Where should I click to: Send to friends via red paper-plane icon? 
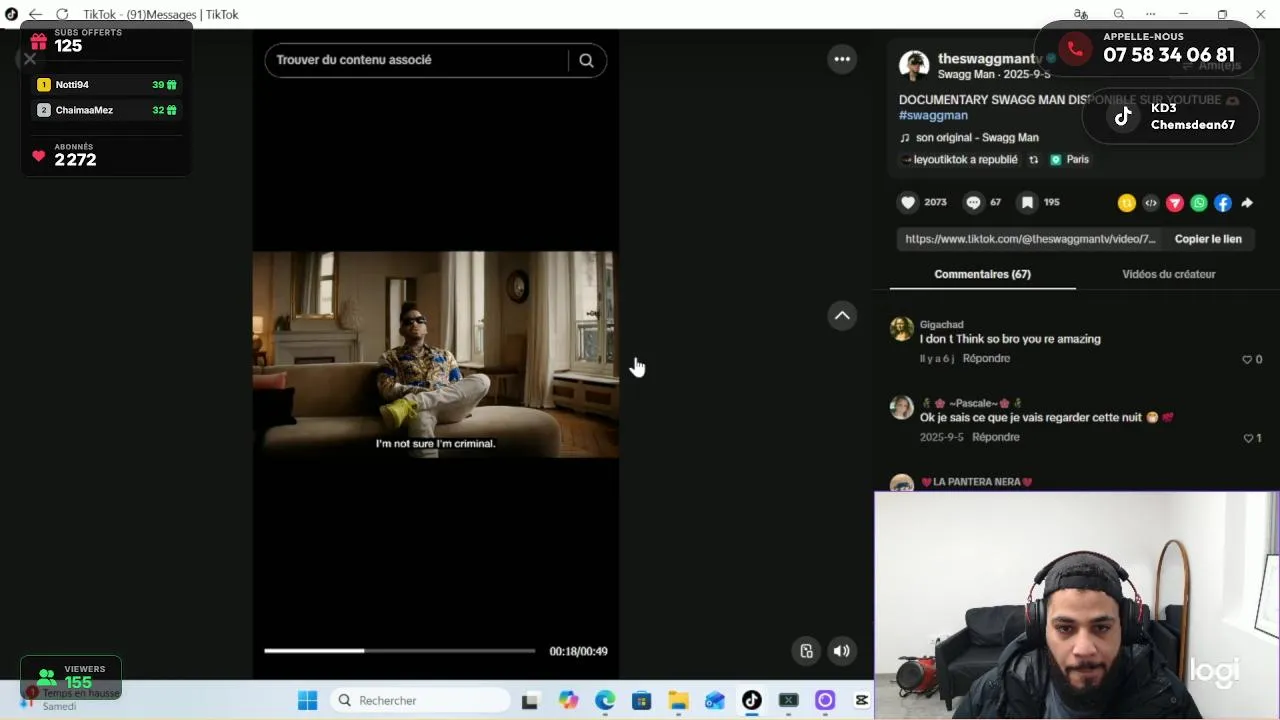click(1175, 203)
